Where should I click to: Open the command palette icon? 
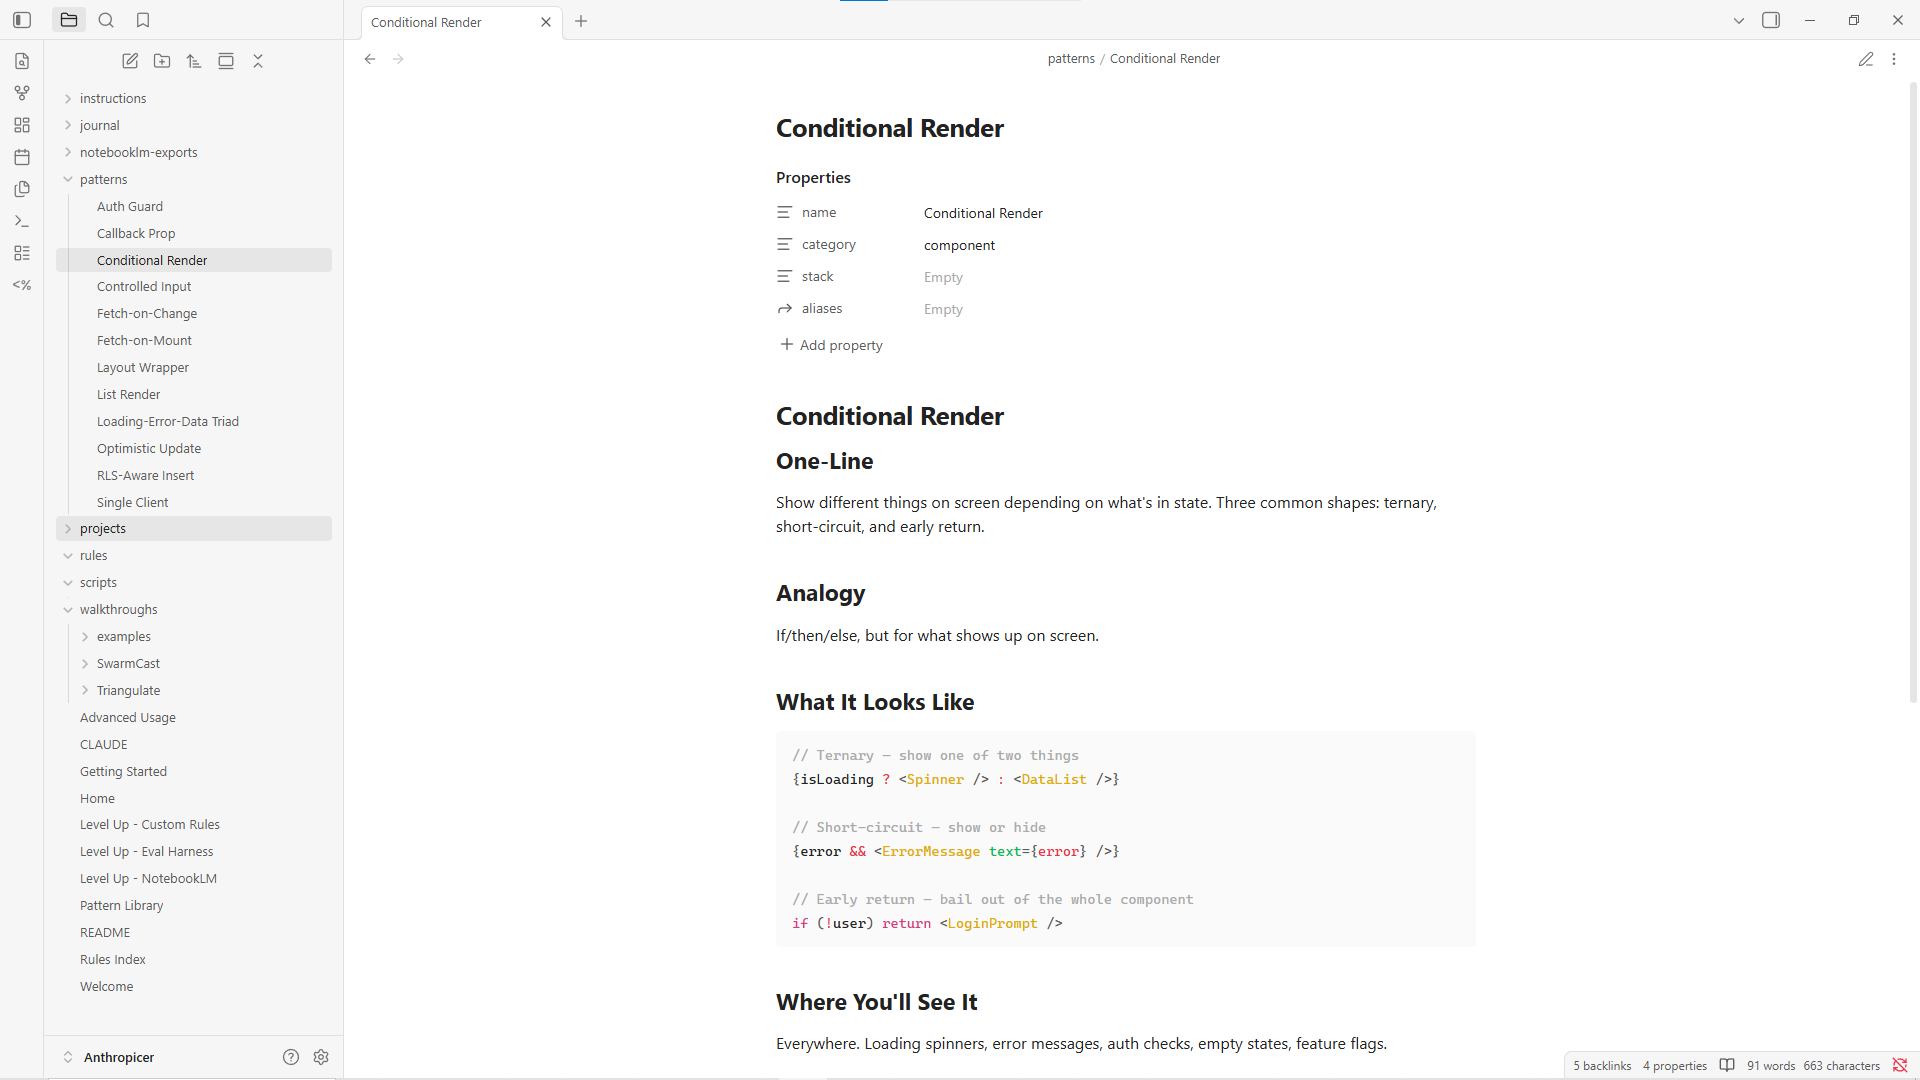(x=22, y=221)
